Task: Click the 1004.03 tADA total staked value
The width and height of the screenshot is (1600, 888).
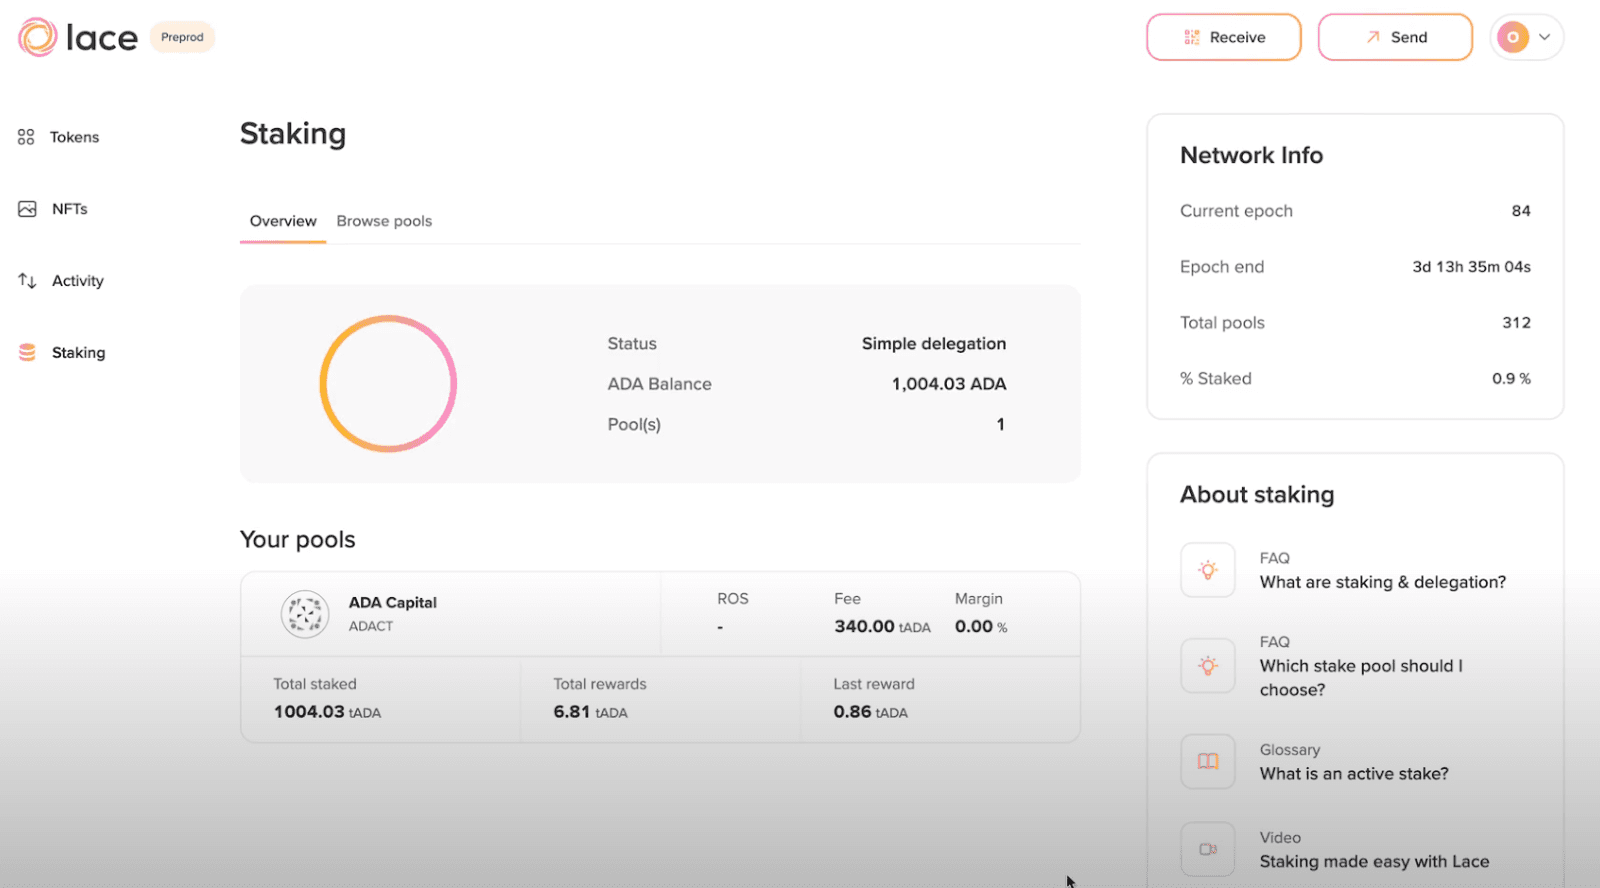Action: [327, 712]
